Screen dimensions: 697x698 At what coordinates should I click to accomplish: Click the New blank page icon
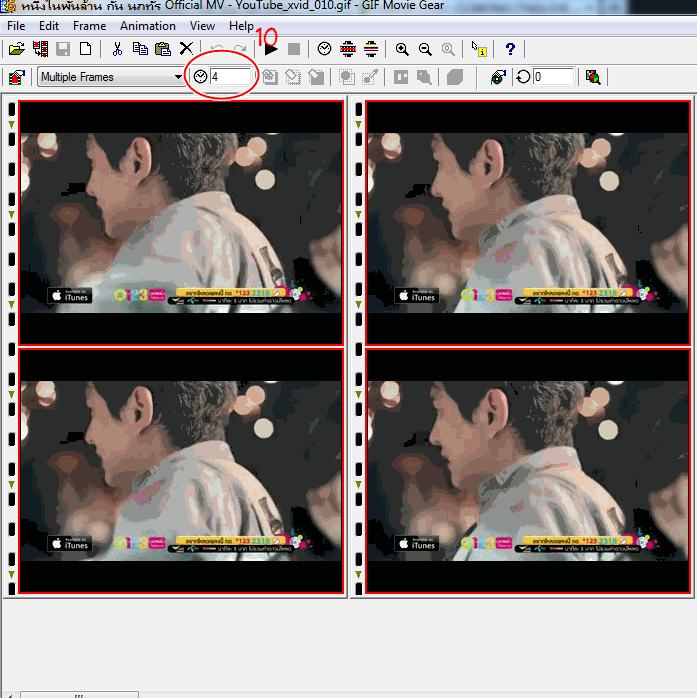pos(85,49)
